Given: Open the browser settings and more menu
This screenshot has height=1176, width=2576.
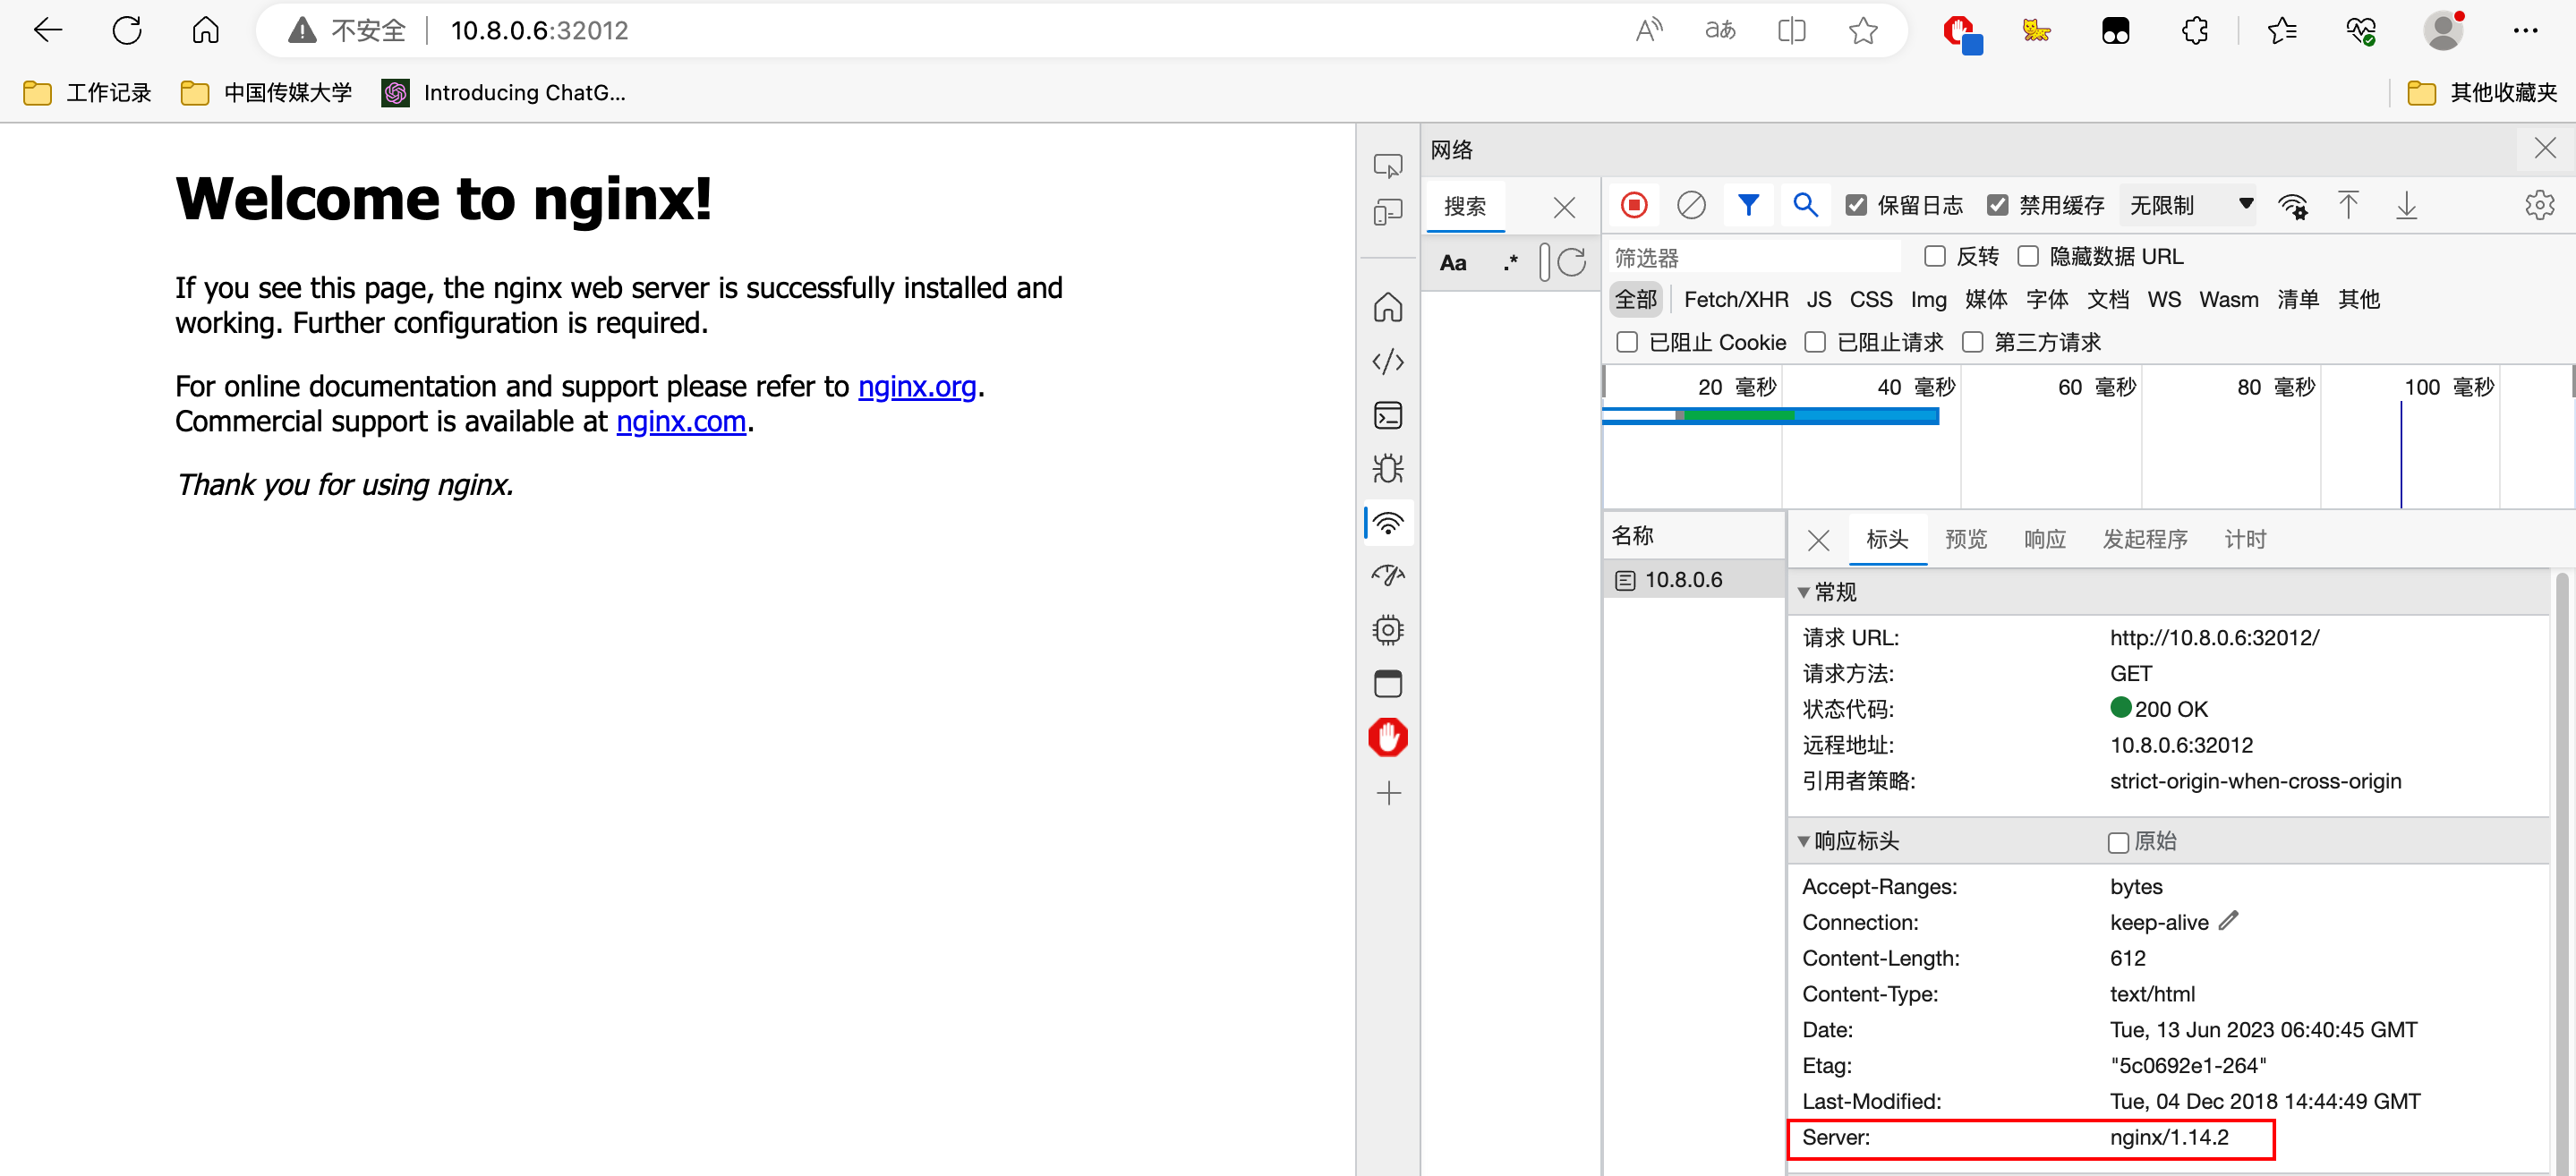Looking at the screenshot, I should [x=2525, y=30].
